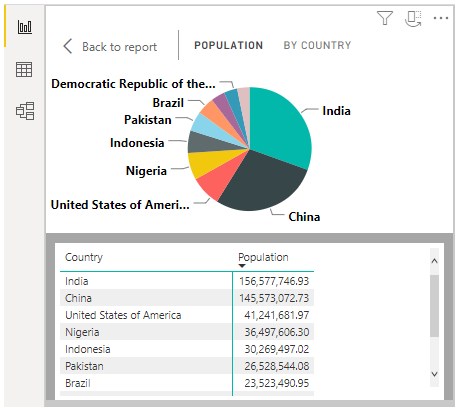Select the BY COUNTRY title label
The width and height of the screenshot is (458, 411).
(317, 45)
